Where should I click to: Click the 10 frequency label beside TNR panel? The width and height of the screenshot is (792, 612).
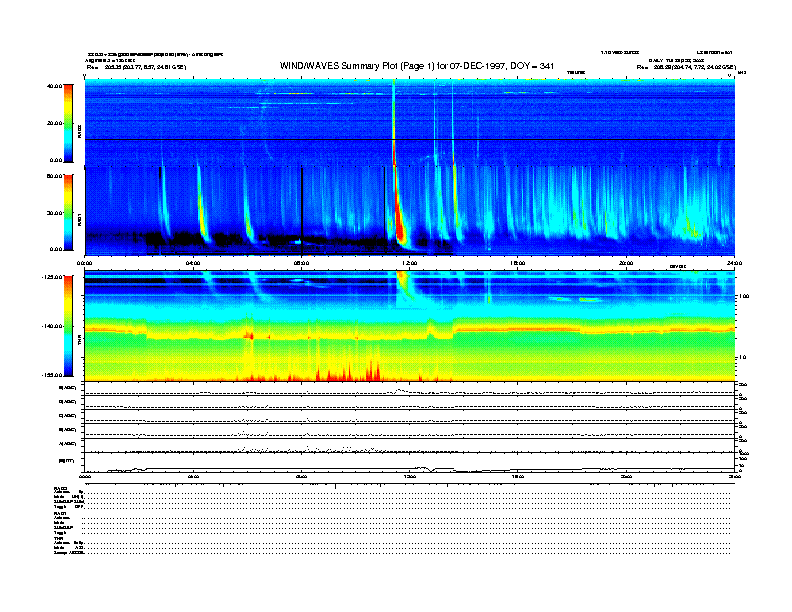742,357
